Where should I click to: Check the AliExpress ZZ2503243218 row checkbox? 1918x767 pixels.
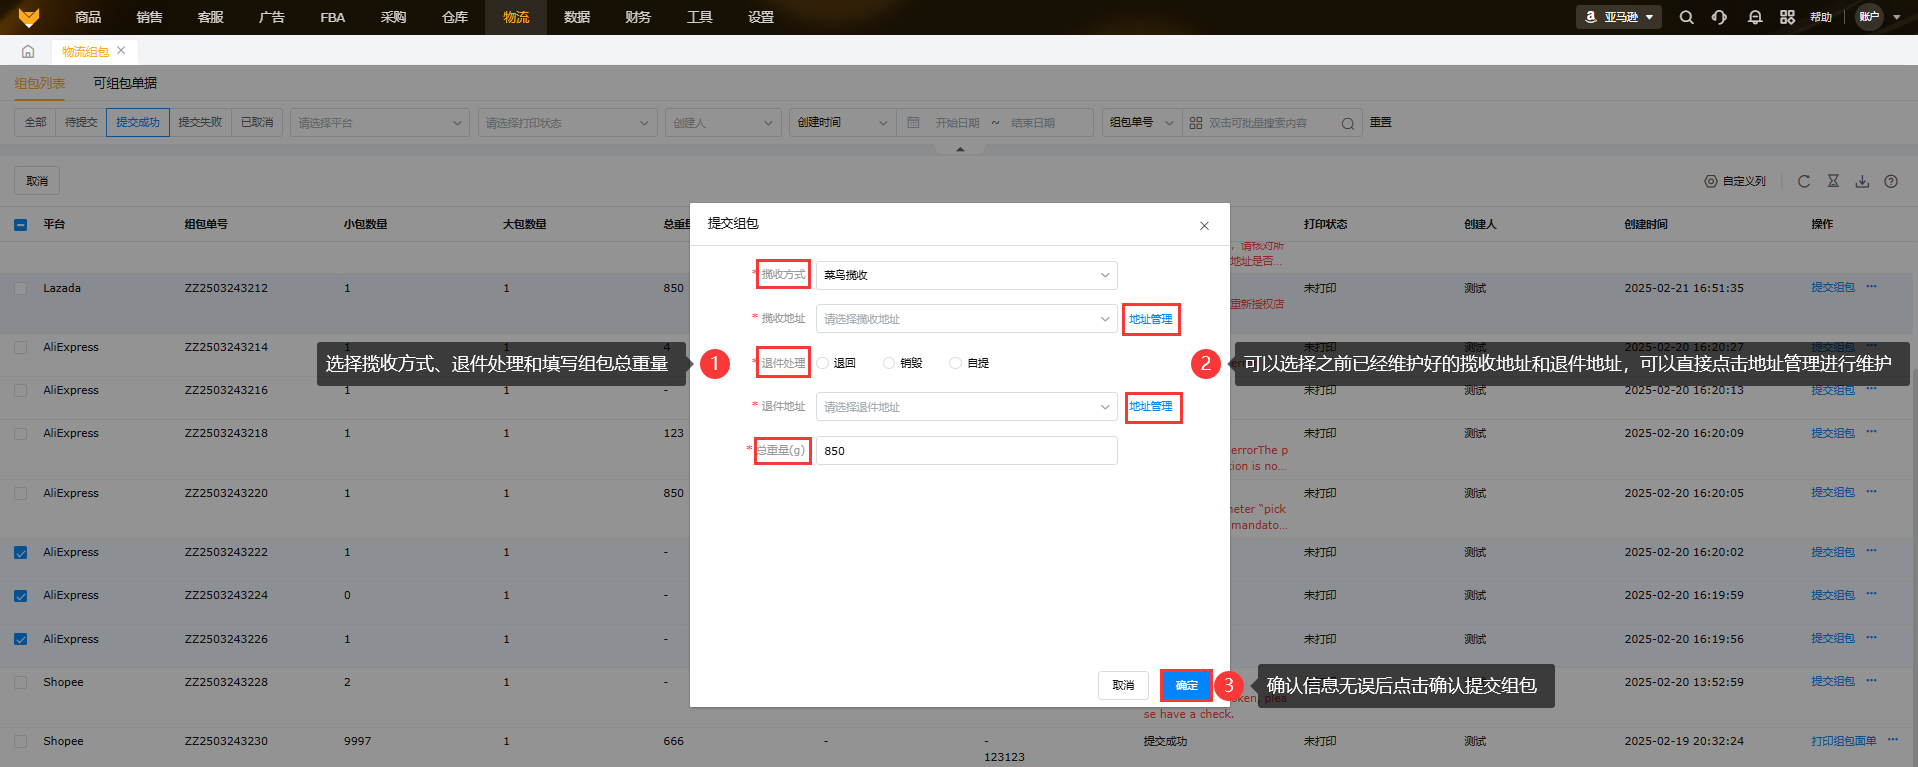(x=21, y=434)
